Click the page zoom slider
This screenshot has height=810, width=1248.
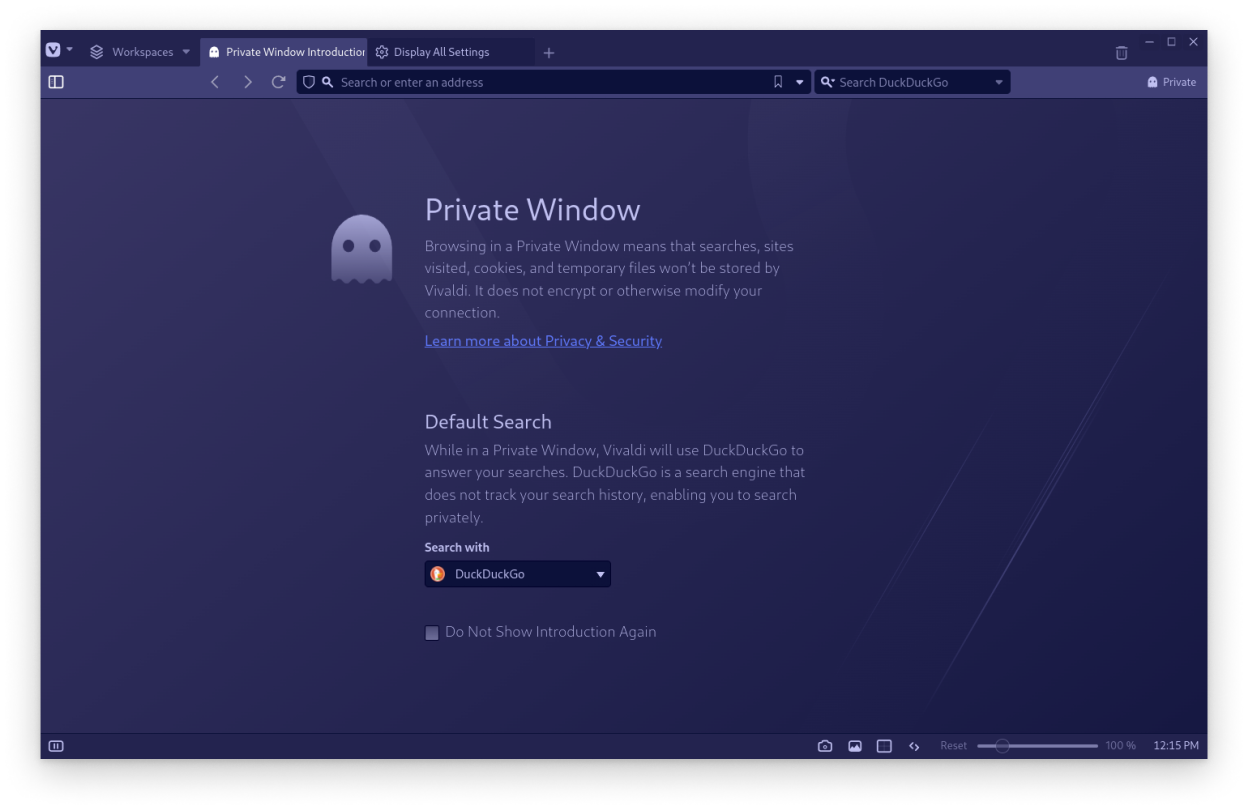1037,746
